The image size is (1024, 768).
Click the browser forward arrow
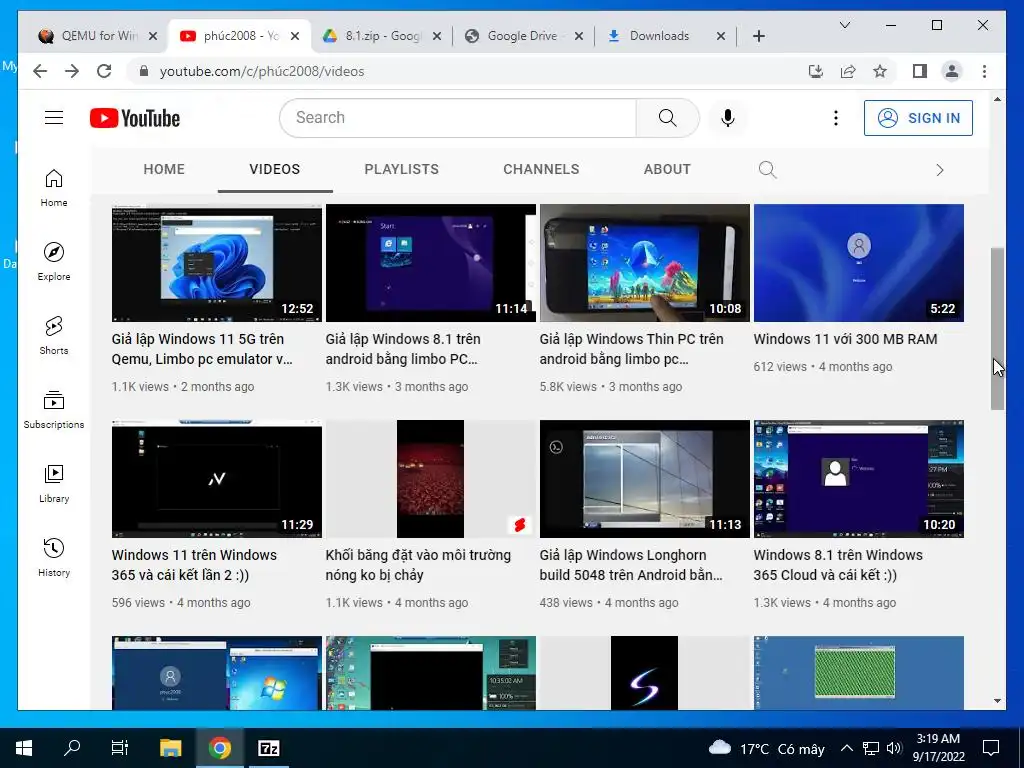(72, 71)
